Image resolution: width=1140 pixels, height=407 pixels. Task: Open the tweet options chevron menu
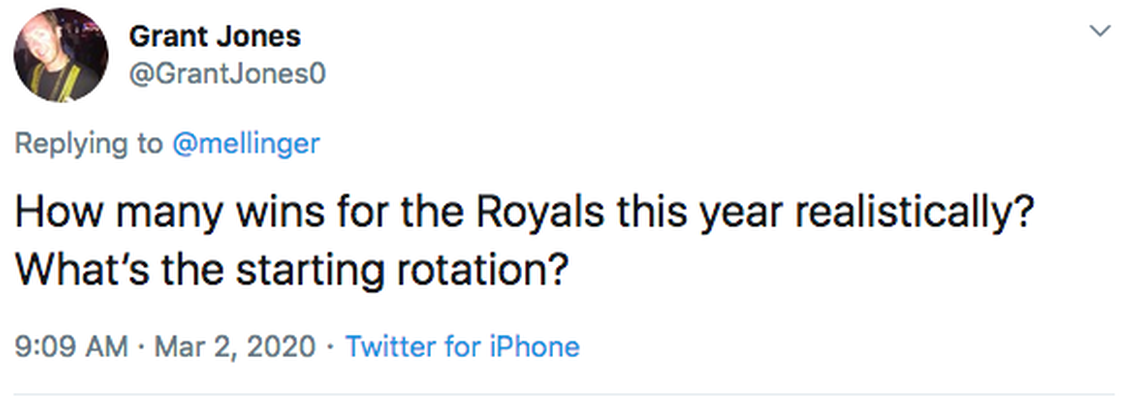[x=1100, y=32]
